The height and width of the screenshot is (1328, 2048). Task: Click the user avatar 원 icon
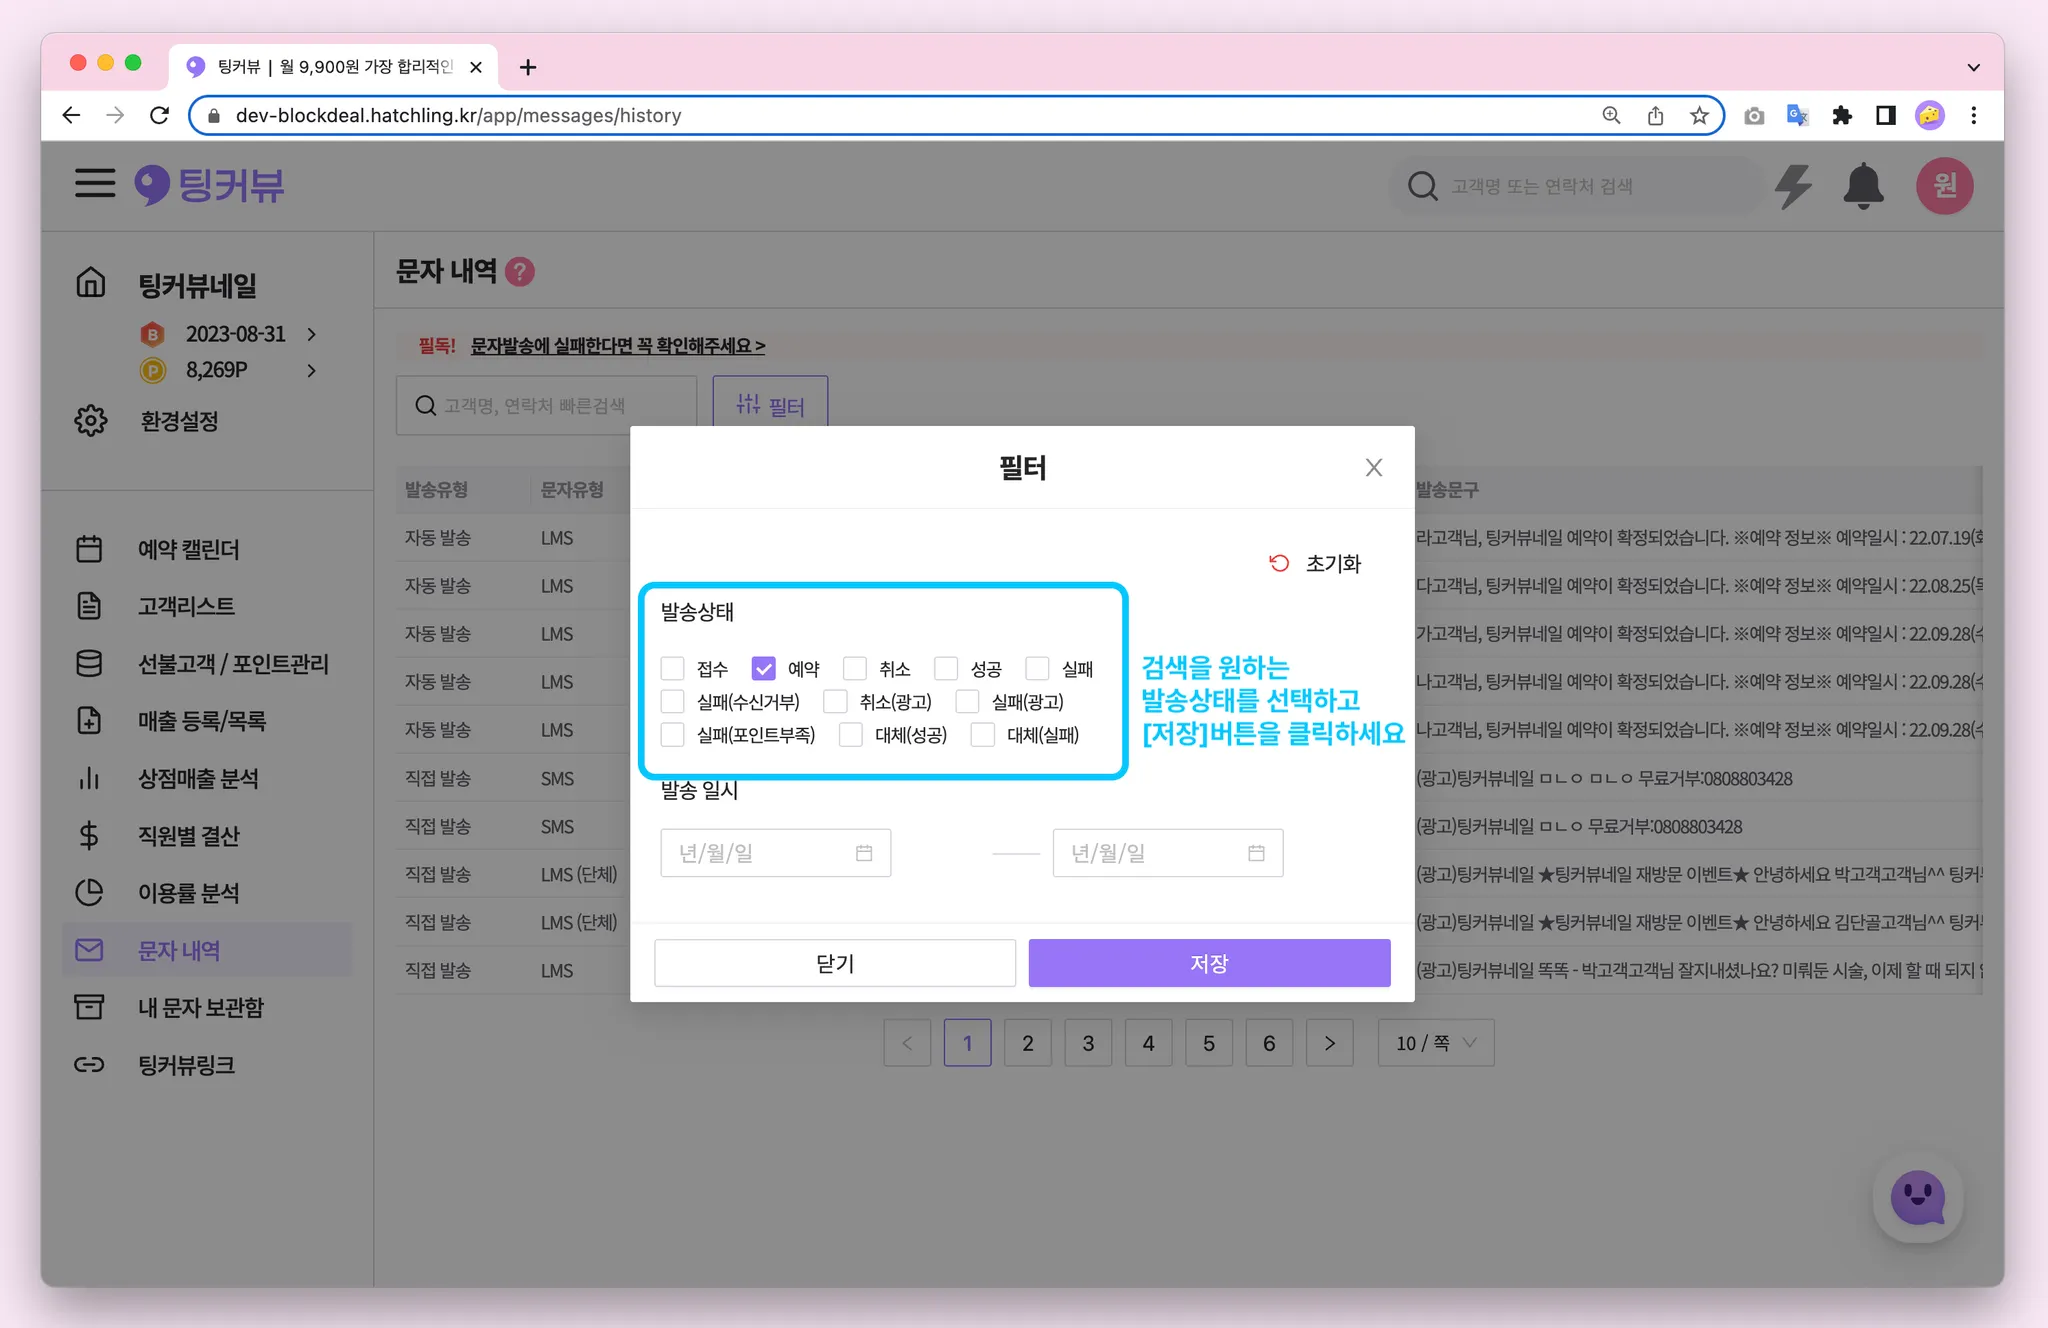pos(1943,186)
